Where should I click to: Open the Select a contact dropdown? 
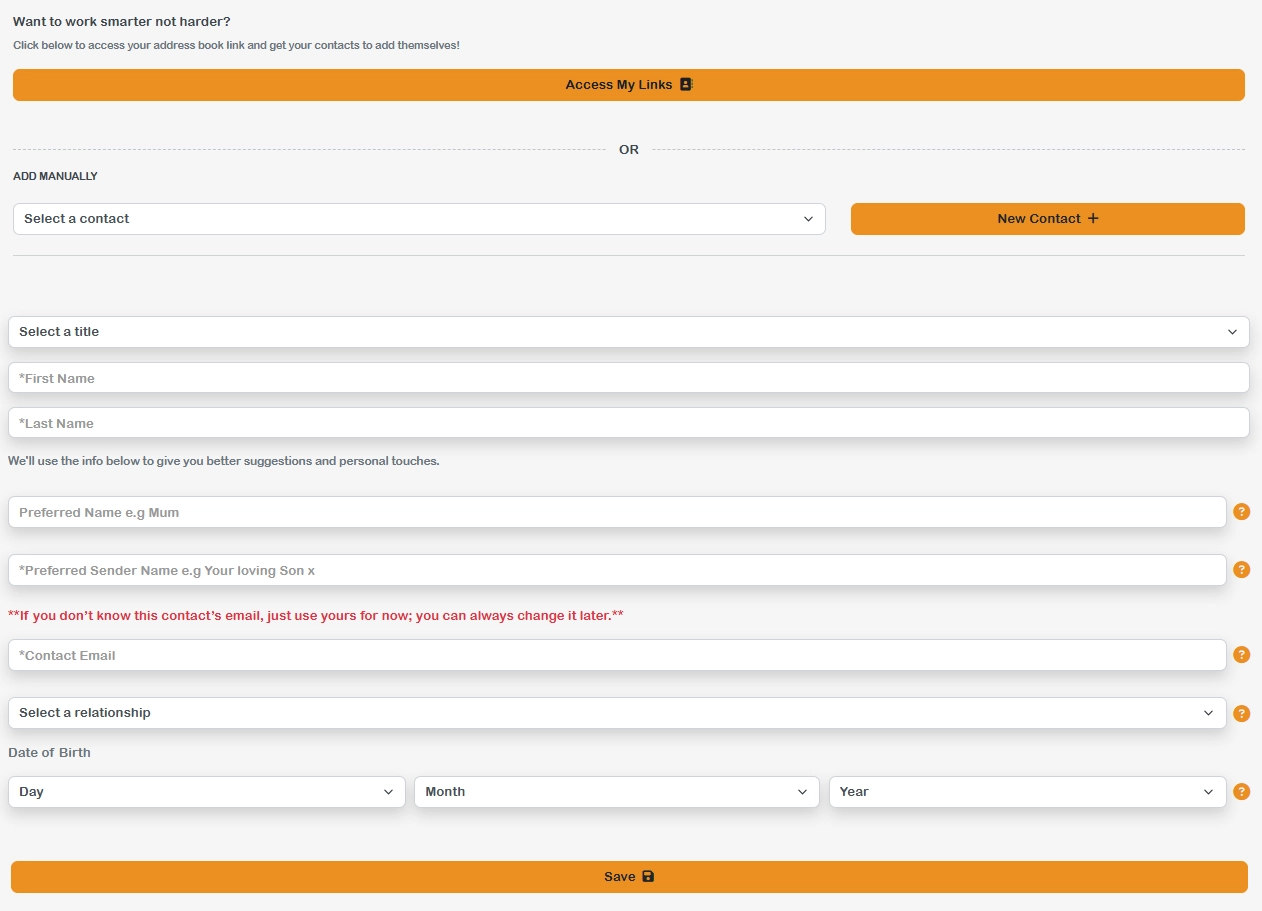(419, 219)
